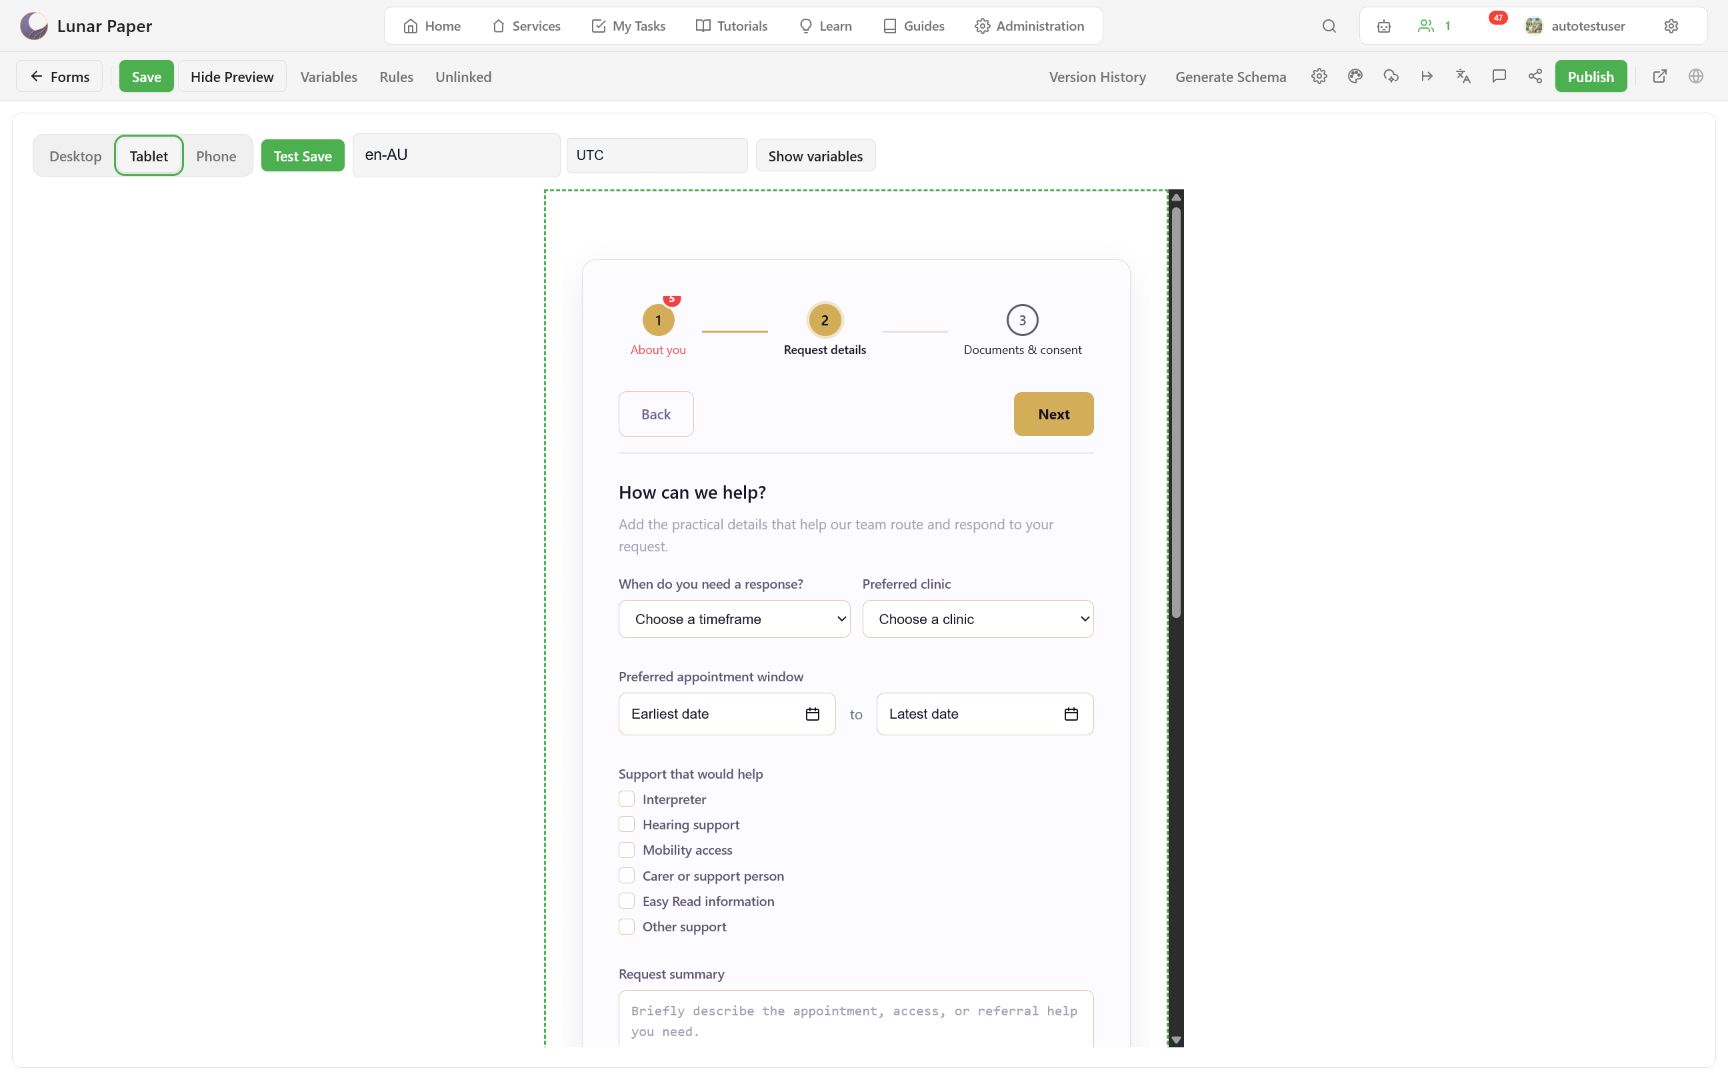Open the translations icon

click(x=1463, y=76)
